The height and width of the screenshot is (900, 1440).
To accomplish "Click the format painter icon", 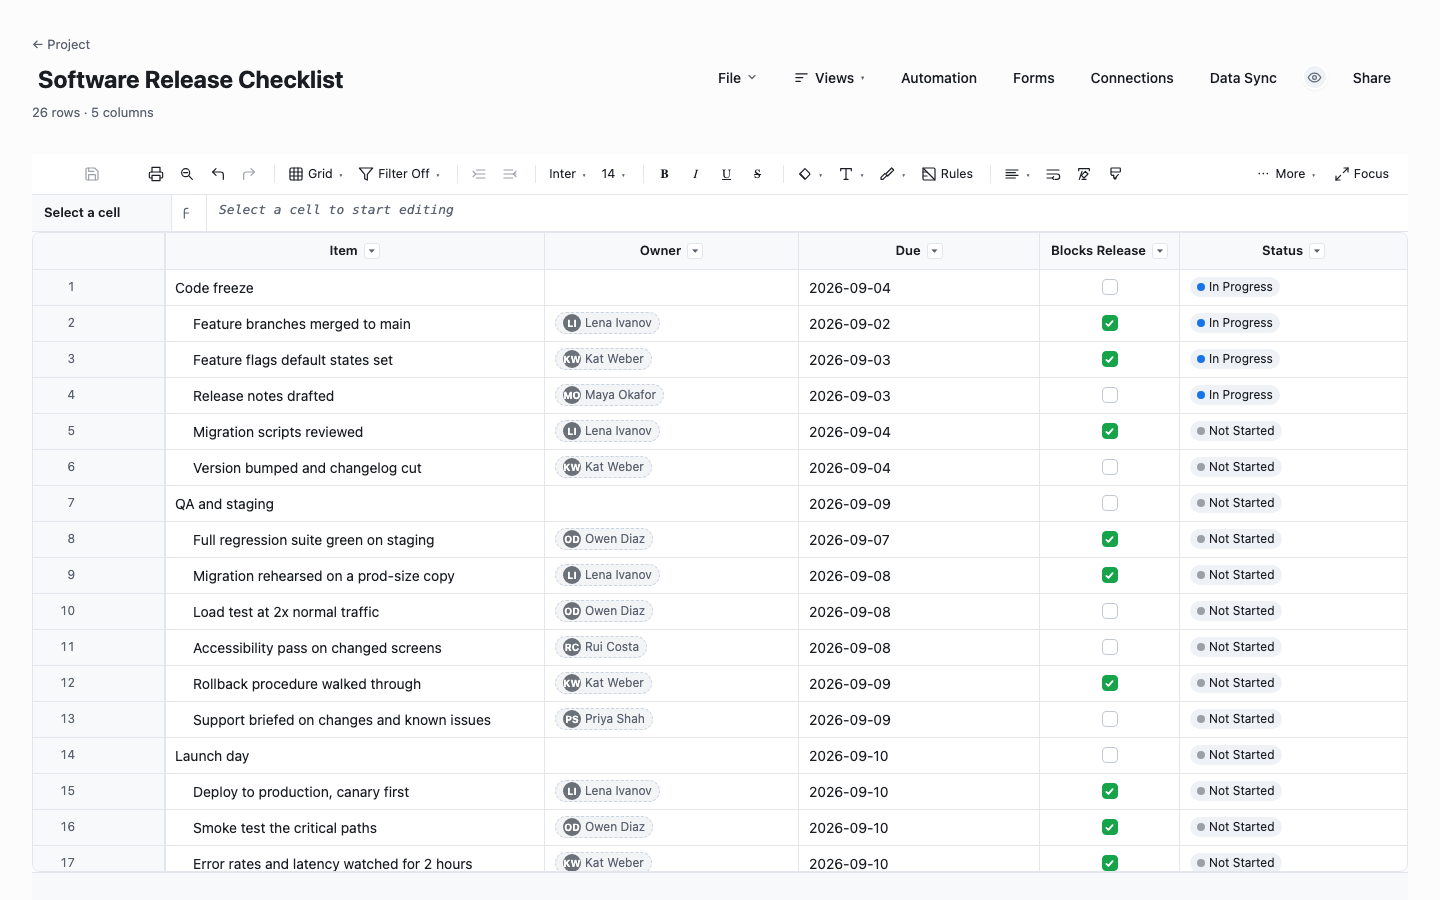I will tap(1115, 174).
